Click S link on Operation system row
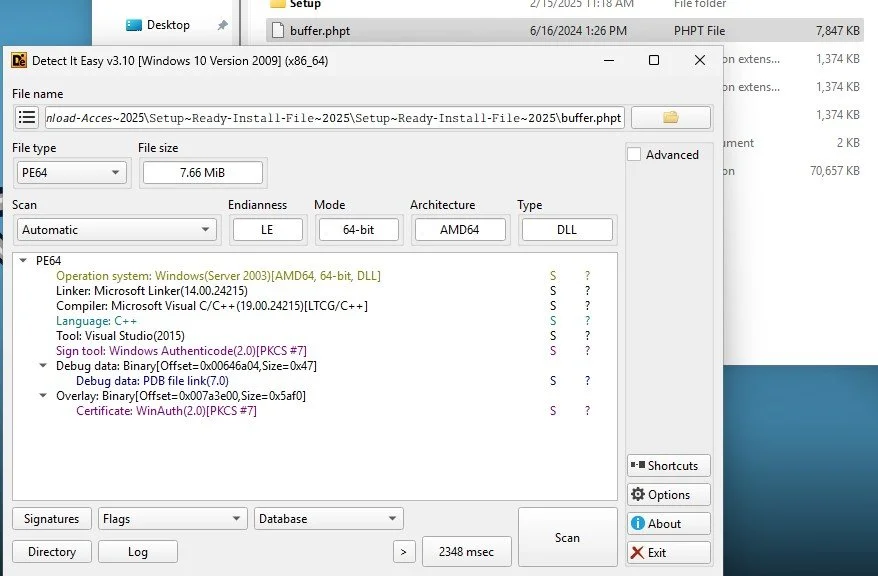The height and width of the screenshot is (576, 878). coord(553,275)
